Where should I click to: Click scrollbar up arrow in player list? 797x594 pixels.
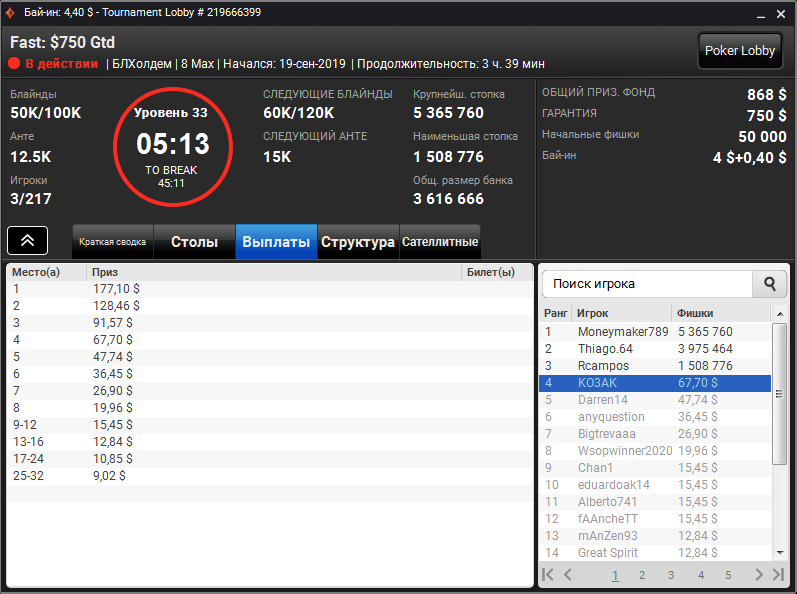[780, 315]
